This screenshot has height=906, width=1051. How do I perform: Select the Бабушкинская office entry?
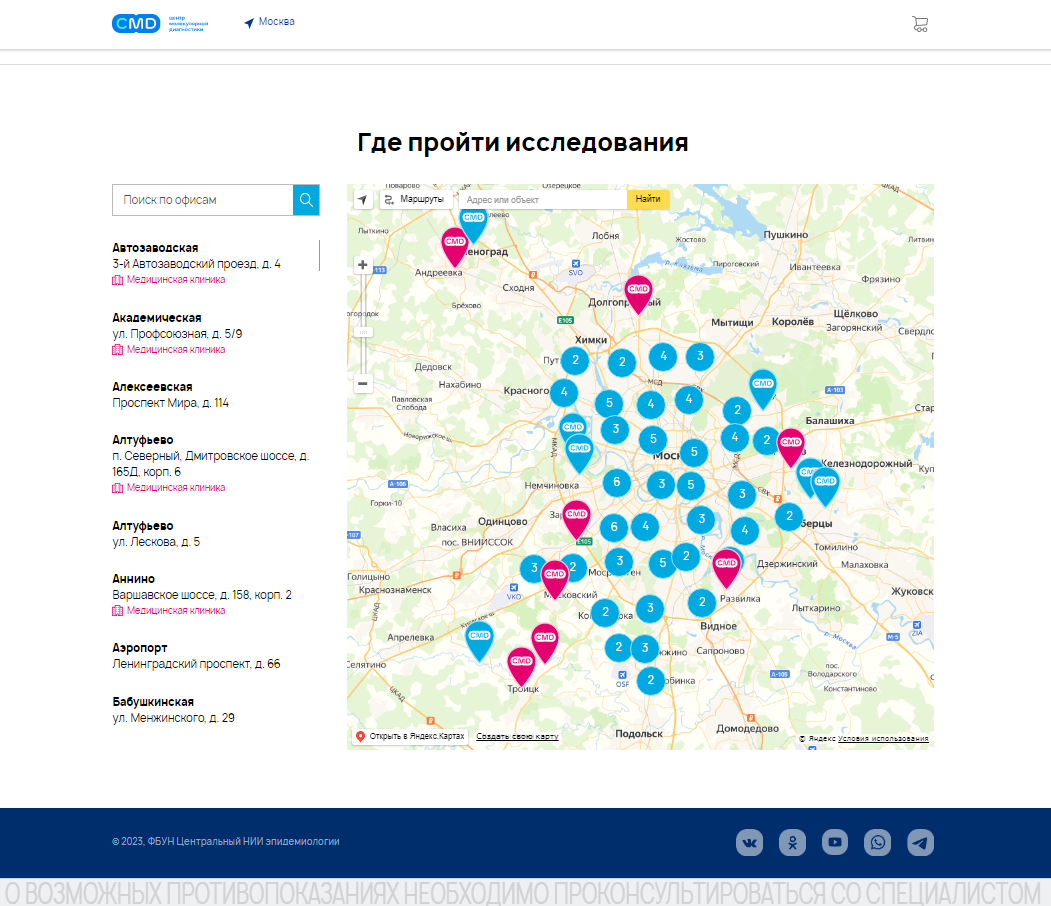pos(174,710)
